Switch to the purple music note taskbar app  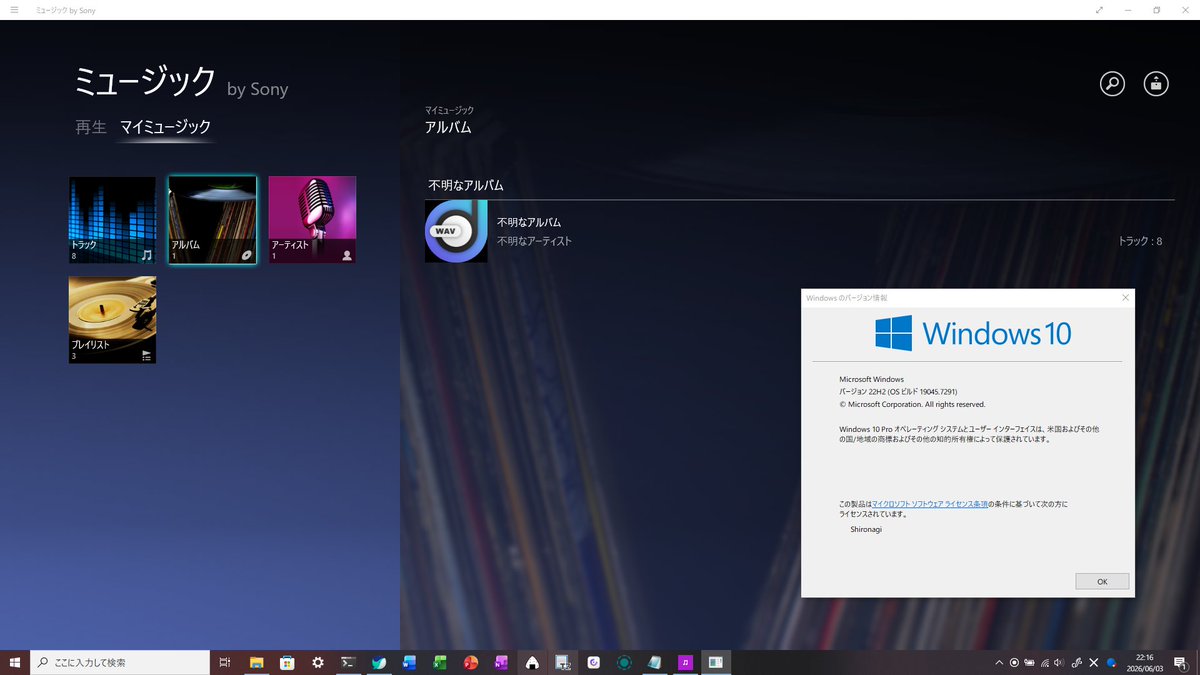click(x=685, y=662)
